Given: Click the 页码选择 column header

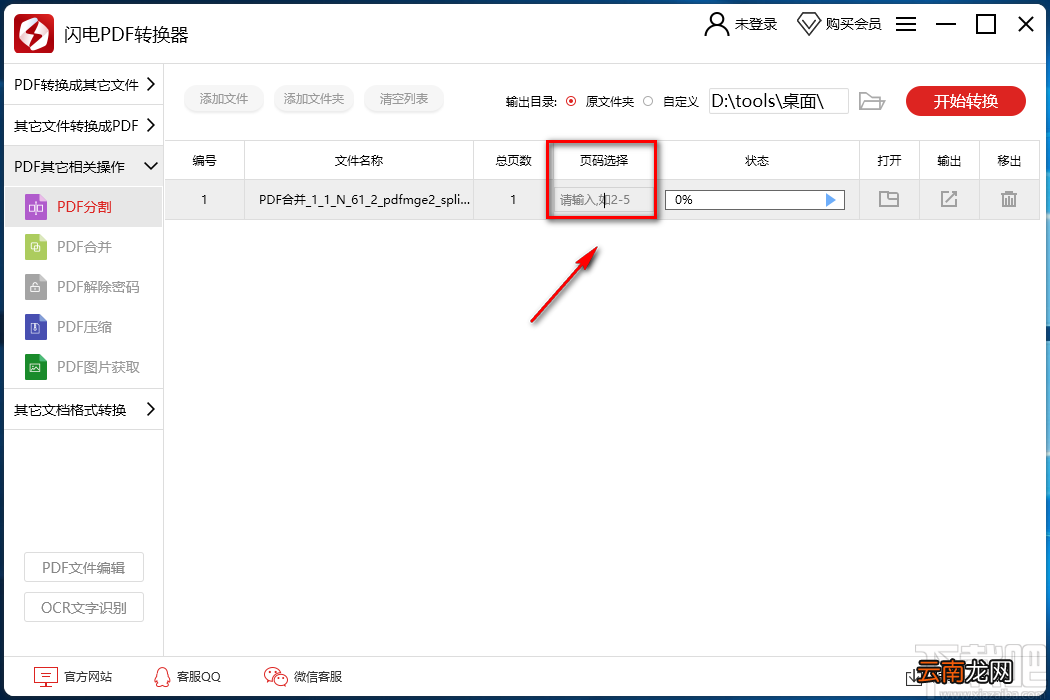Looking at the screenshot, I should point(603,160).
